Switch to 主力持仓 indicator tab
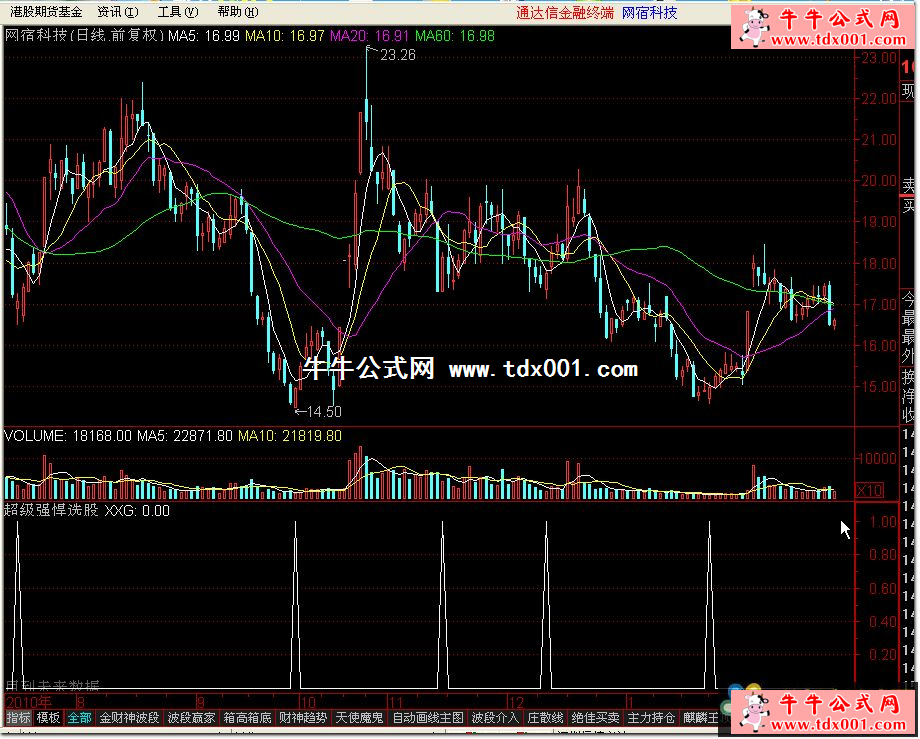 tap(651, 718)
